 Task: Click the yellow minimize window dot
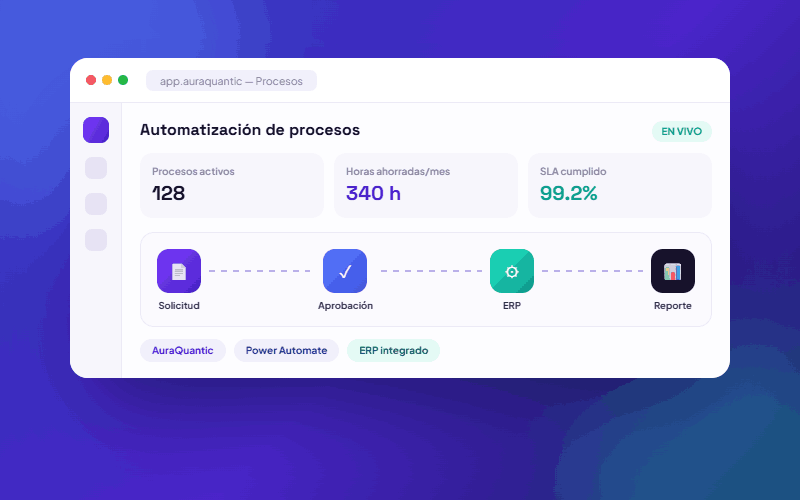(x=107, y=80)
